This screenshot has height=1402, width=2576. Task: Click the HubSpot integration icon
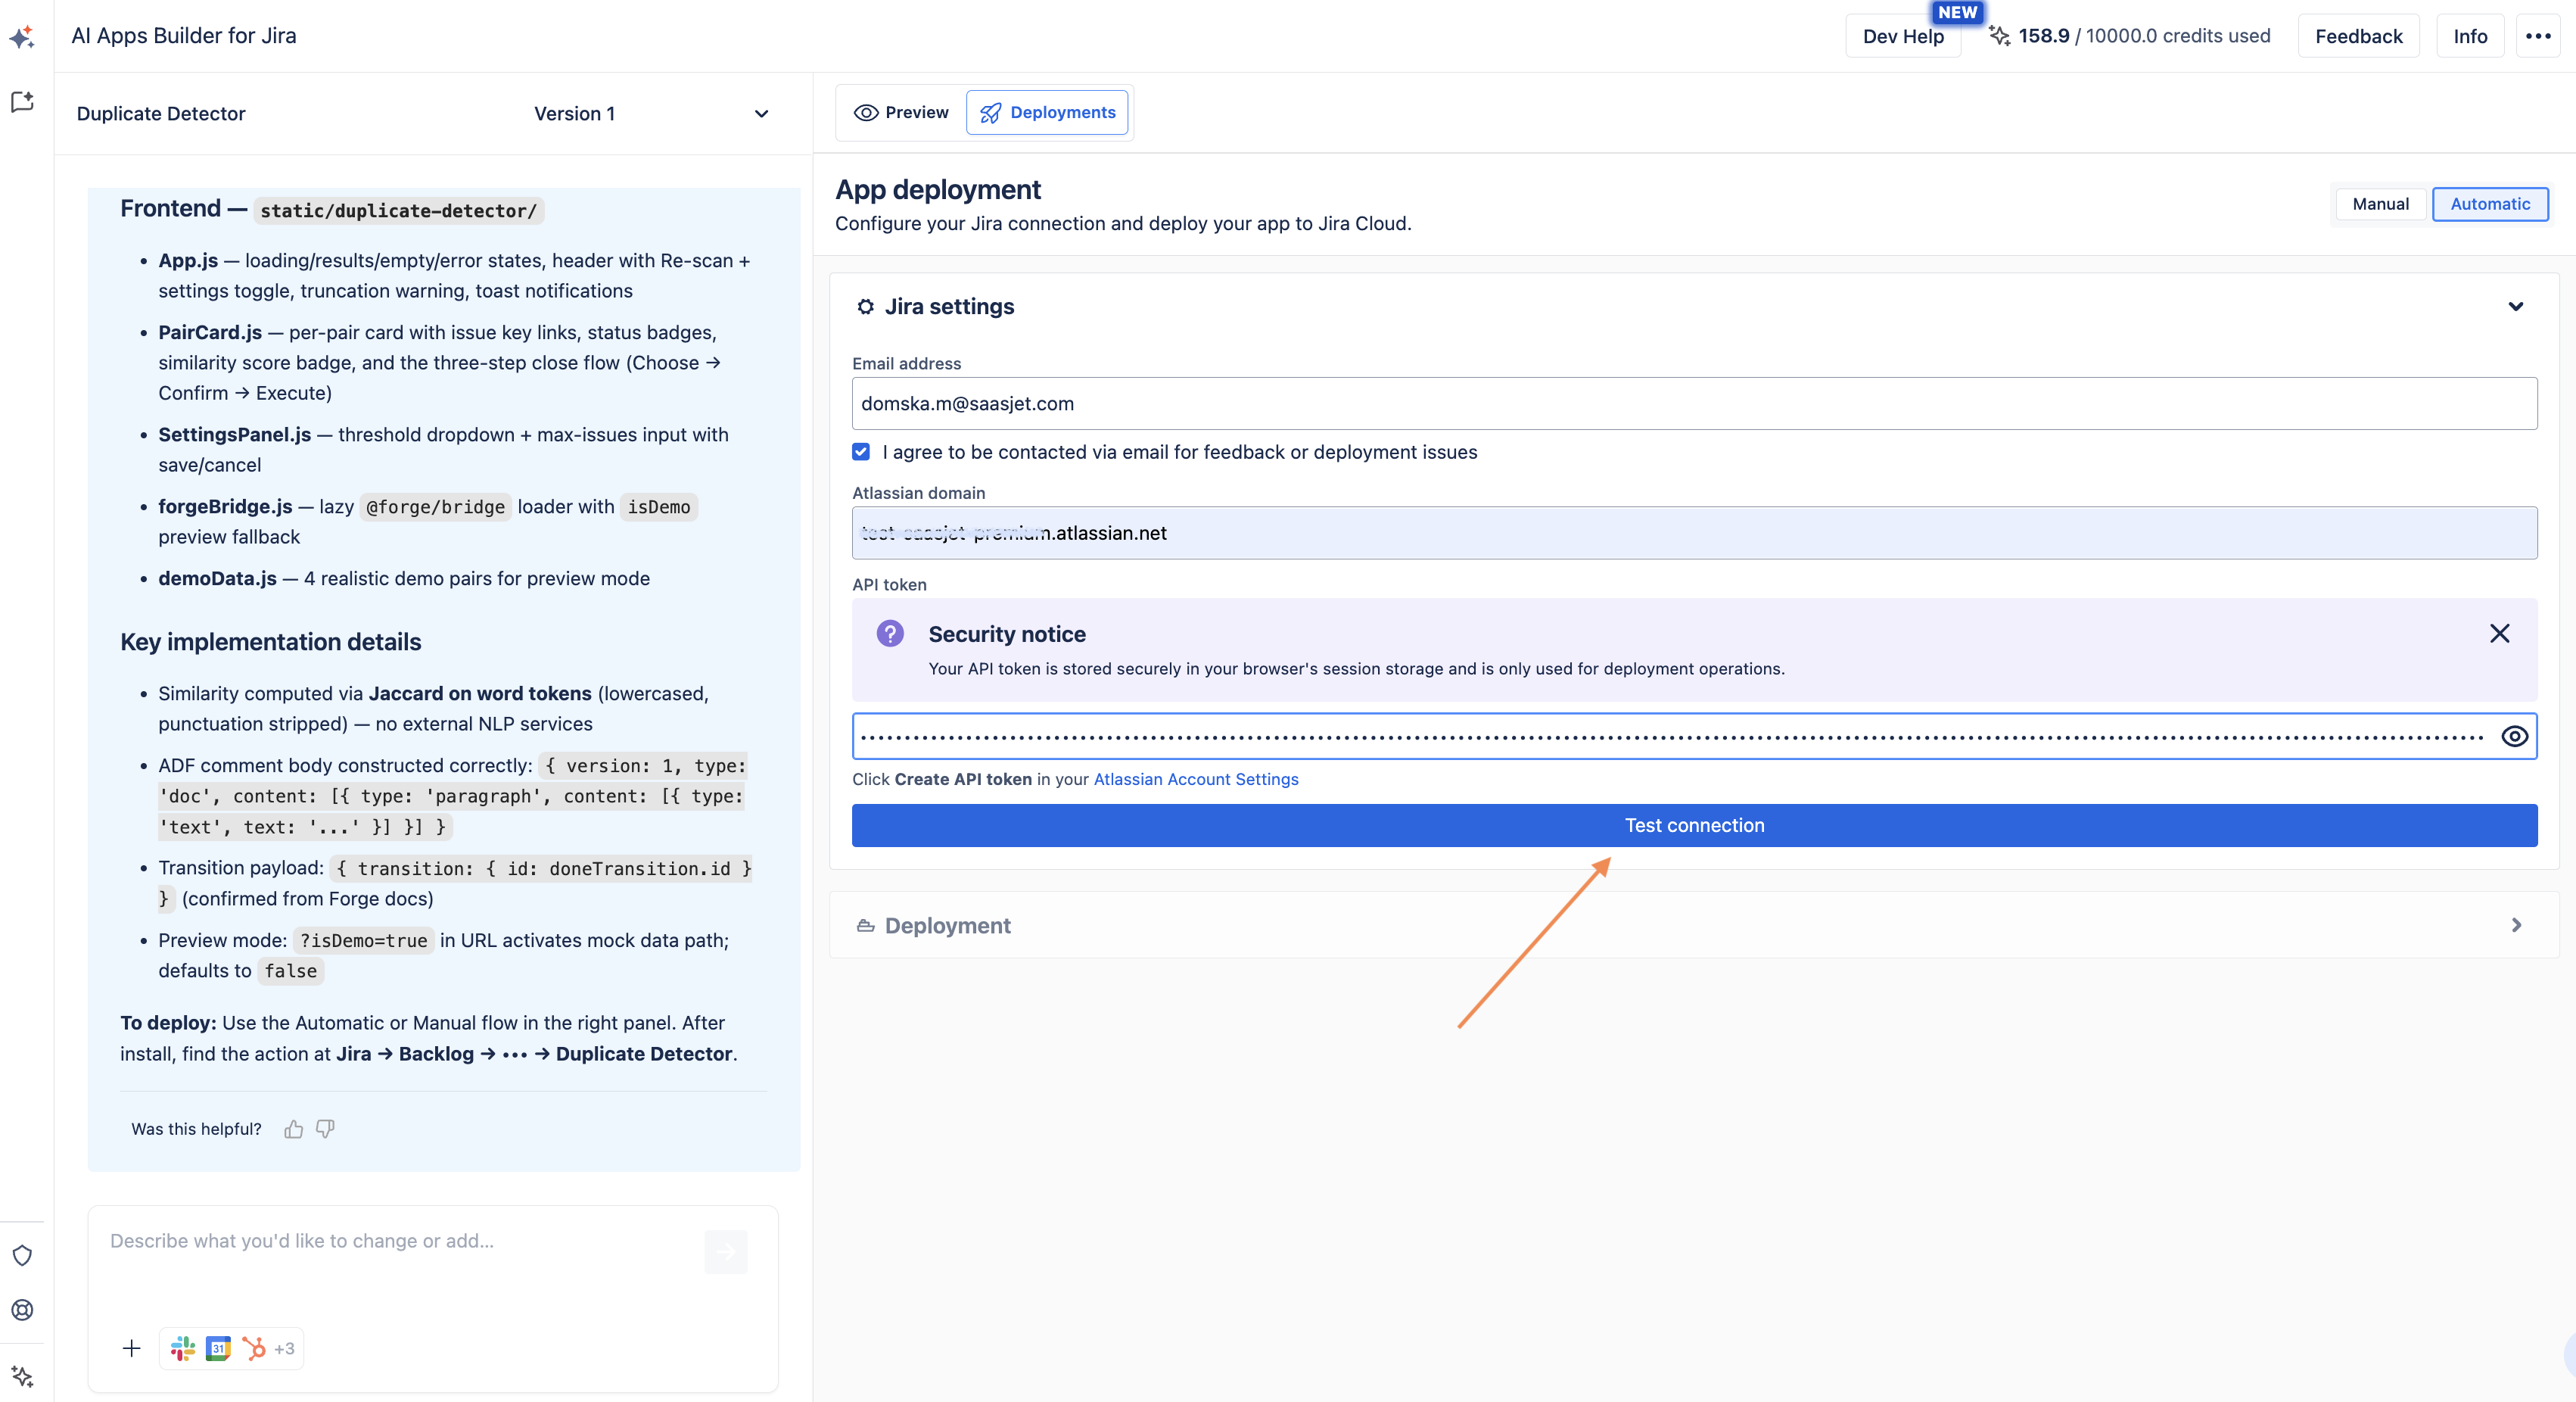pyautogui.click(x=254, y=1348)
